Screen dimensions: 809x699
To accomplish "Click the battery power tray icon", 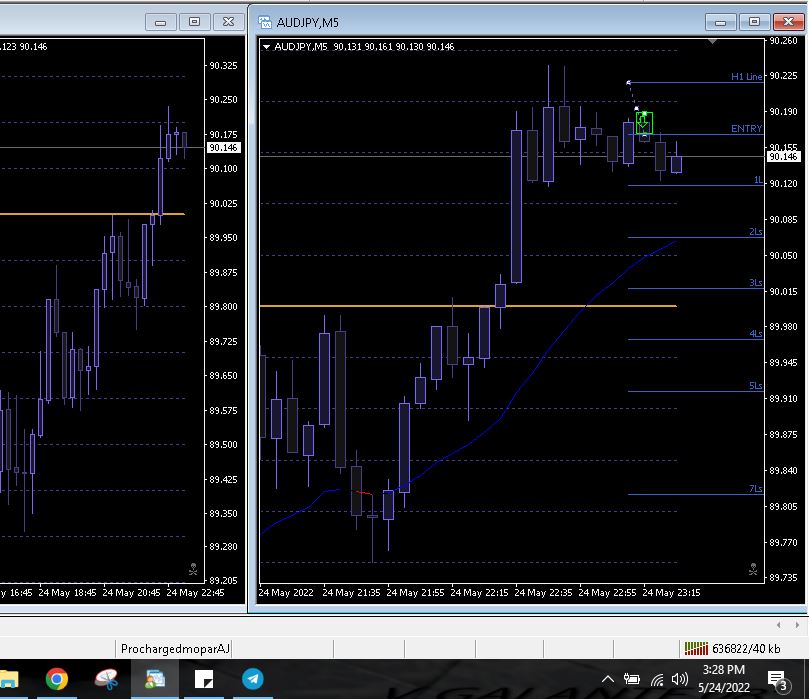I will (x=632, y=679).
